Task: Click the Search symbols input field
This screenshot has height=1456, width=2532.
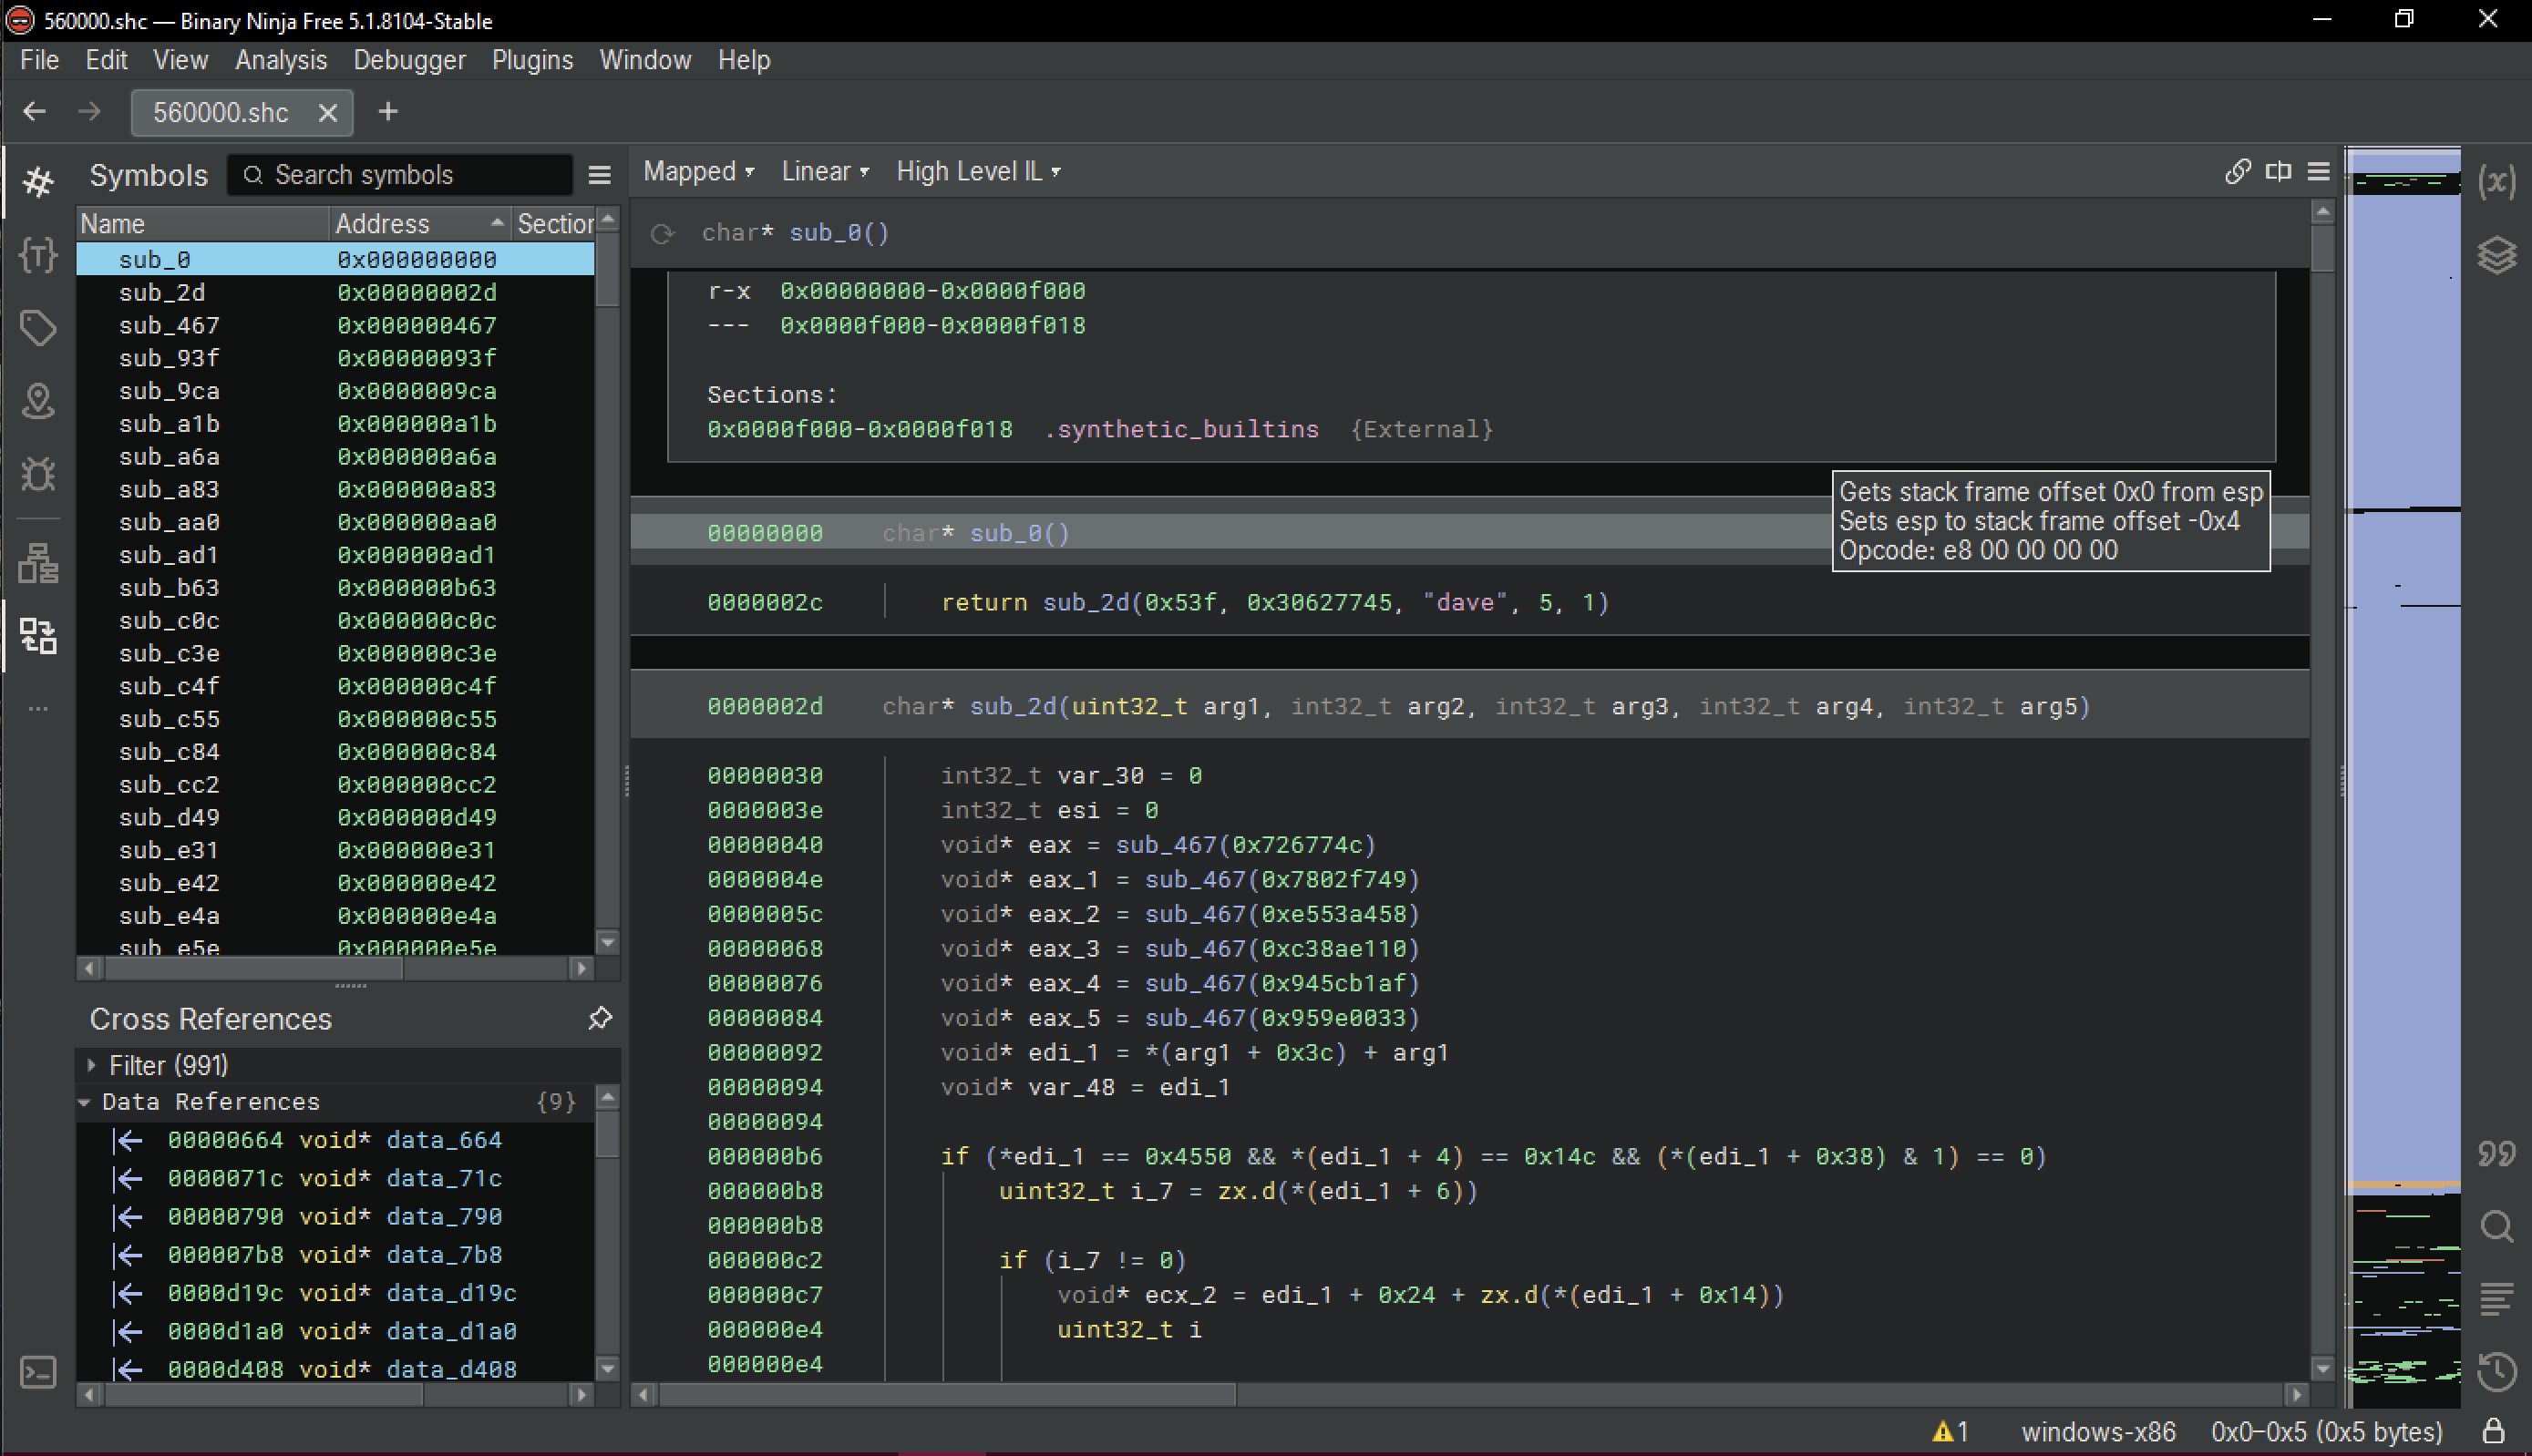Action: [400, 175]
